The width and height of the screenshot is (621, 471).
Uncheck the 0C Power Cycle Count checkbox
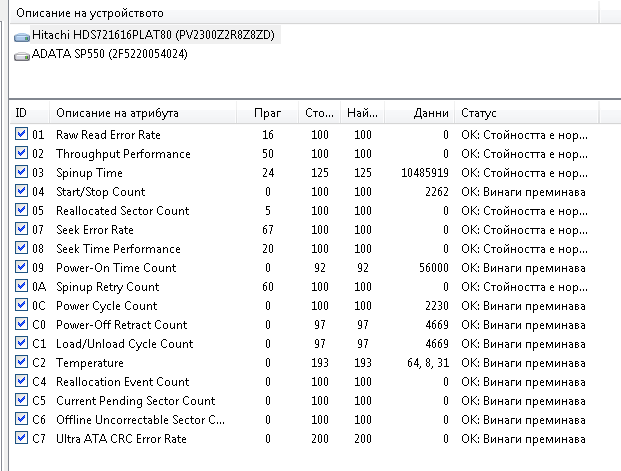point(21,305)
